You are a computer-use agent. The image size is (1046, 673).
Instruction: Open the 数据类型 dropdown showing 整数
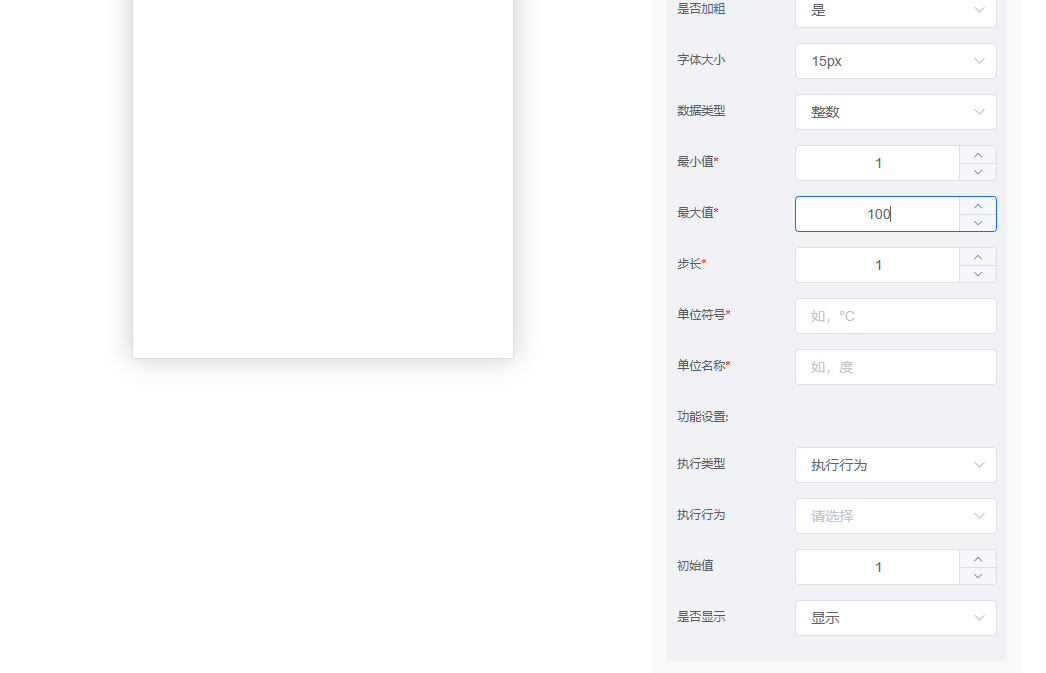click(x=895, y=111)
